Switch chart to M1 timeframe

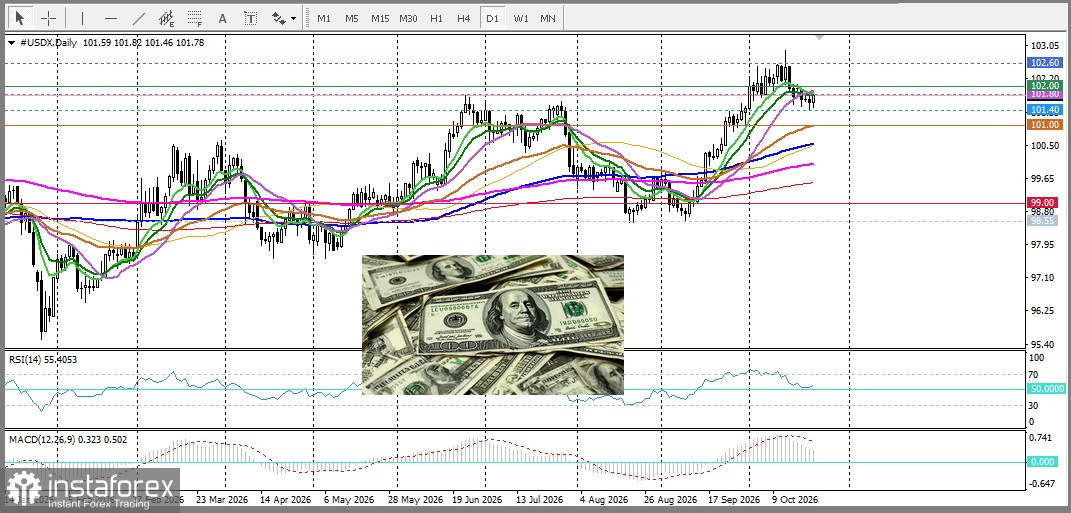(324, 18)
